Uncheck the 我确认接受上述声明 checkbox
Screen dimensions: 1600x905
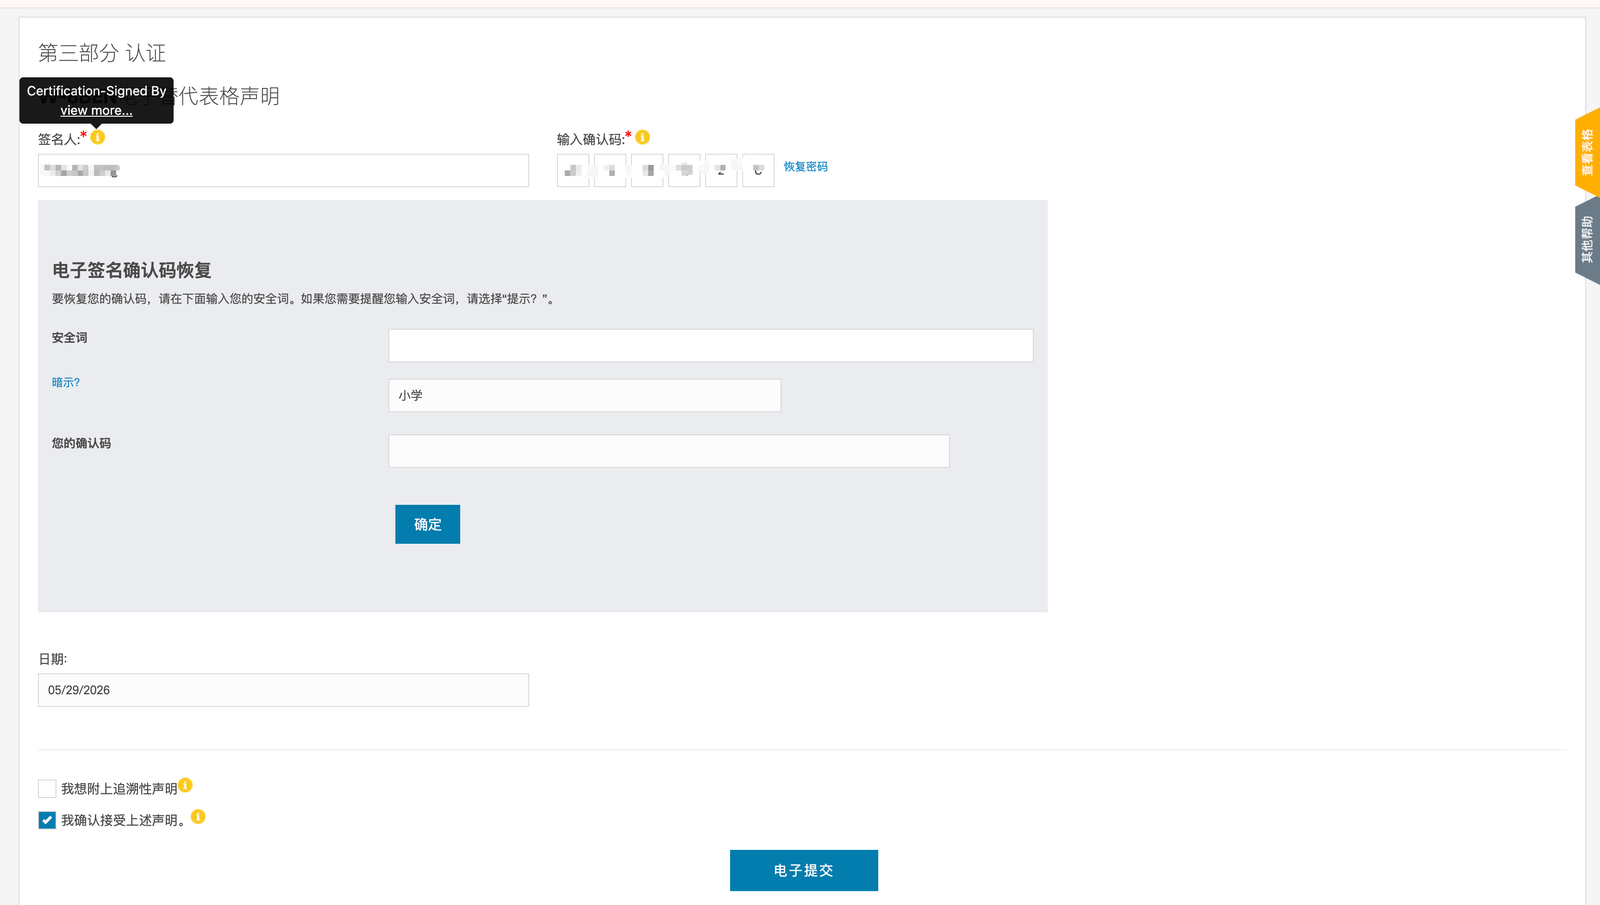[x=47, y=820]
